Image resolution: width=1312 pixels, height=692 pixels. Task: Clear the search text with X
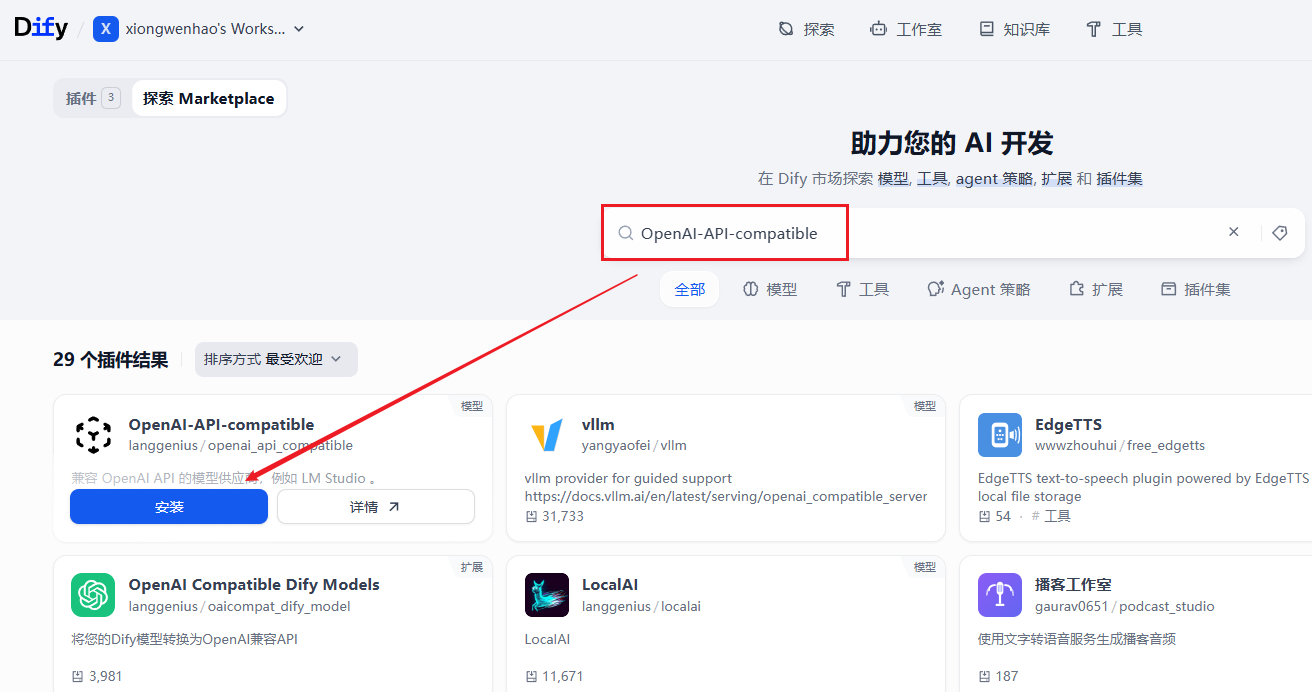(x=1234, y=232)
